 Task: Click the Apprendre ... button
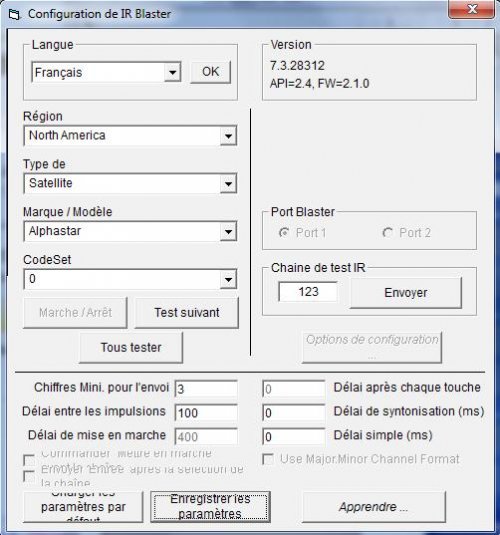click(374, 507)
